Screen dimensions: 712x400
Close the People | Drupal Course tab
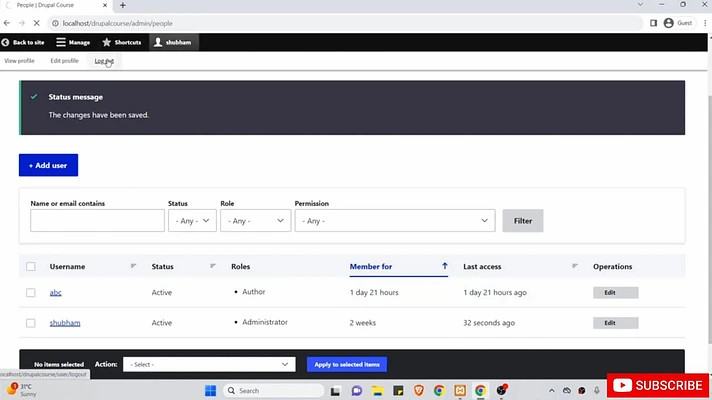tap(105, 5)
